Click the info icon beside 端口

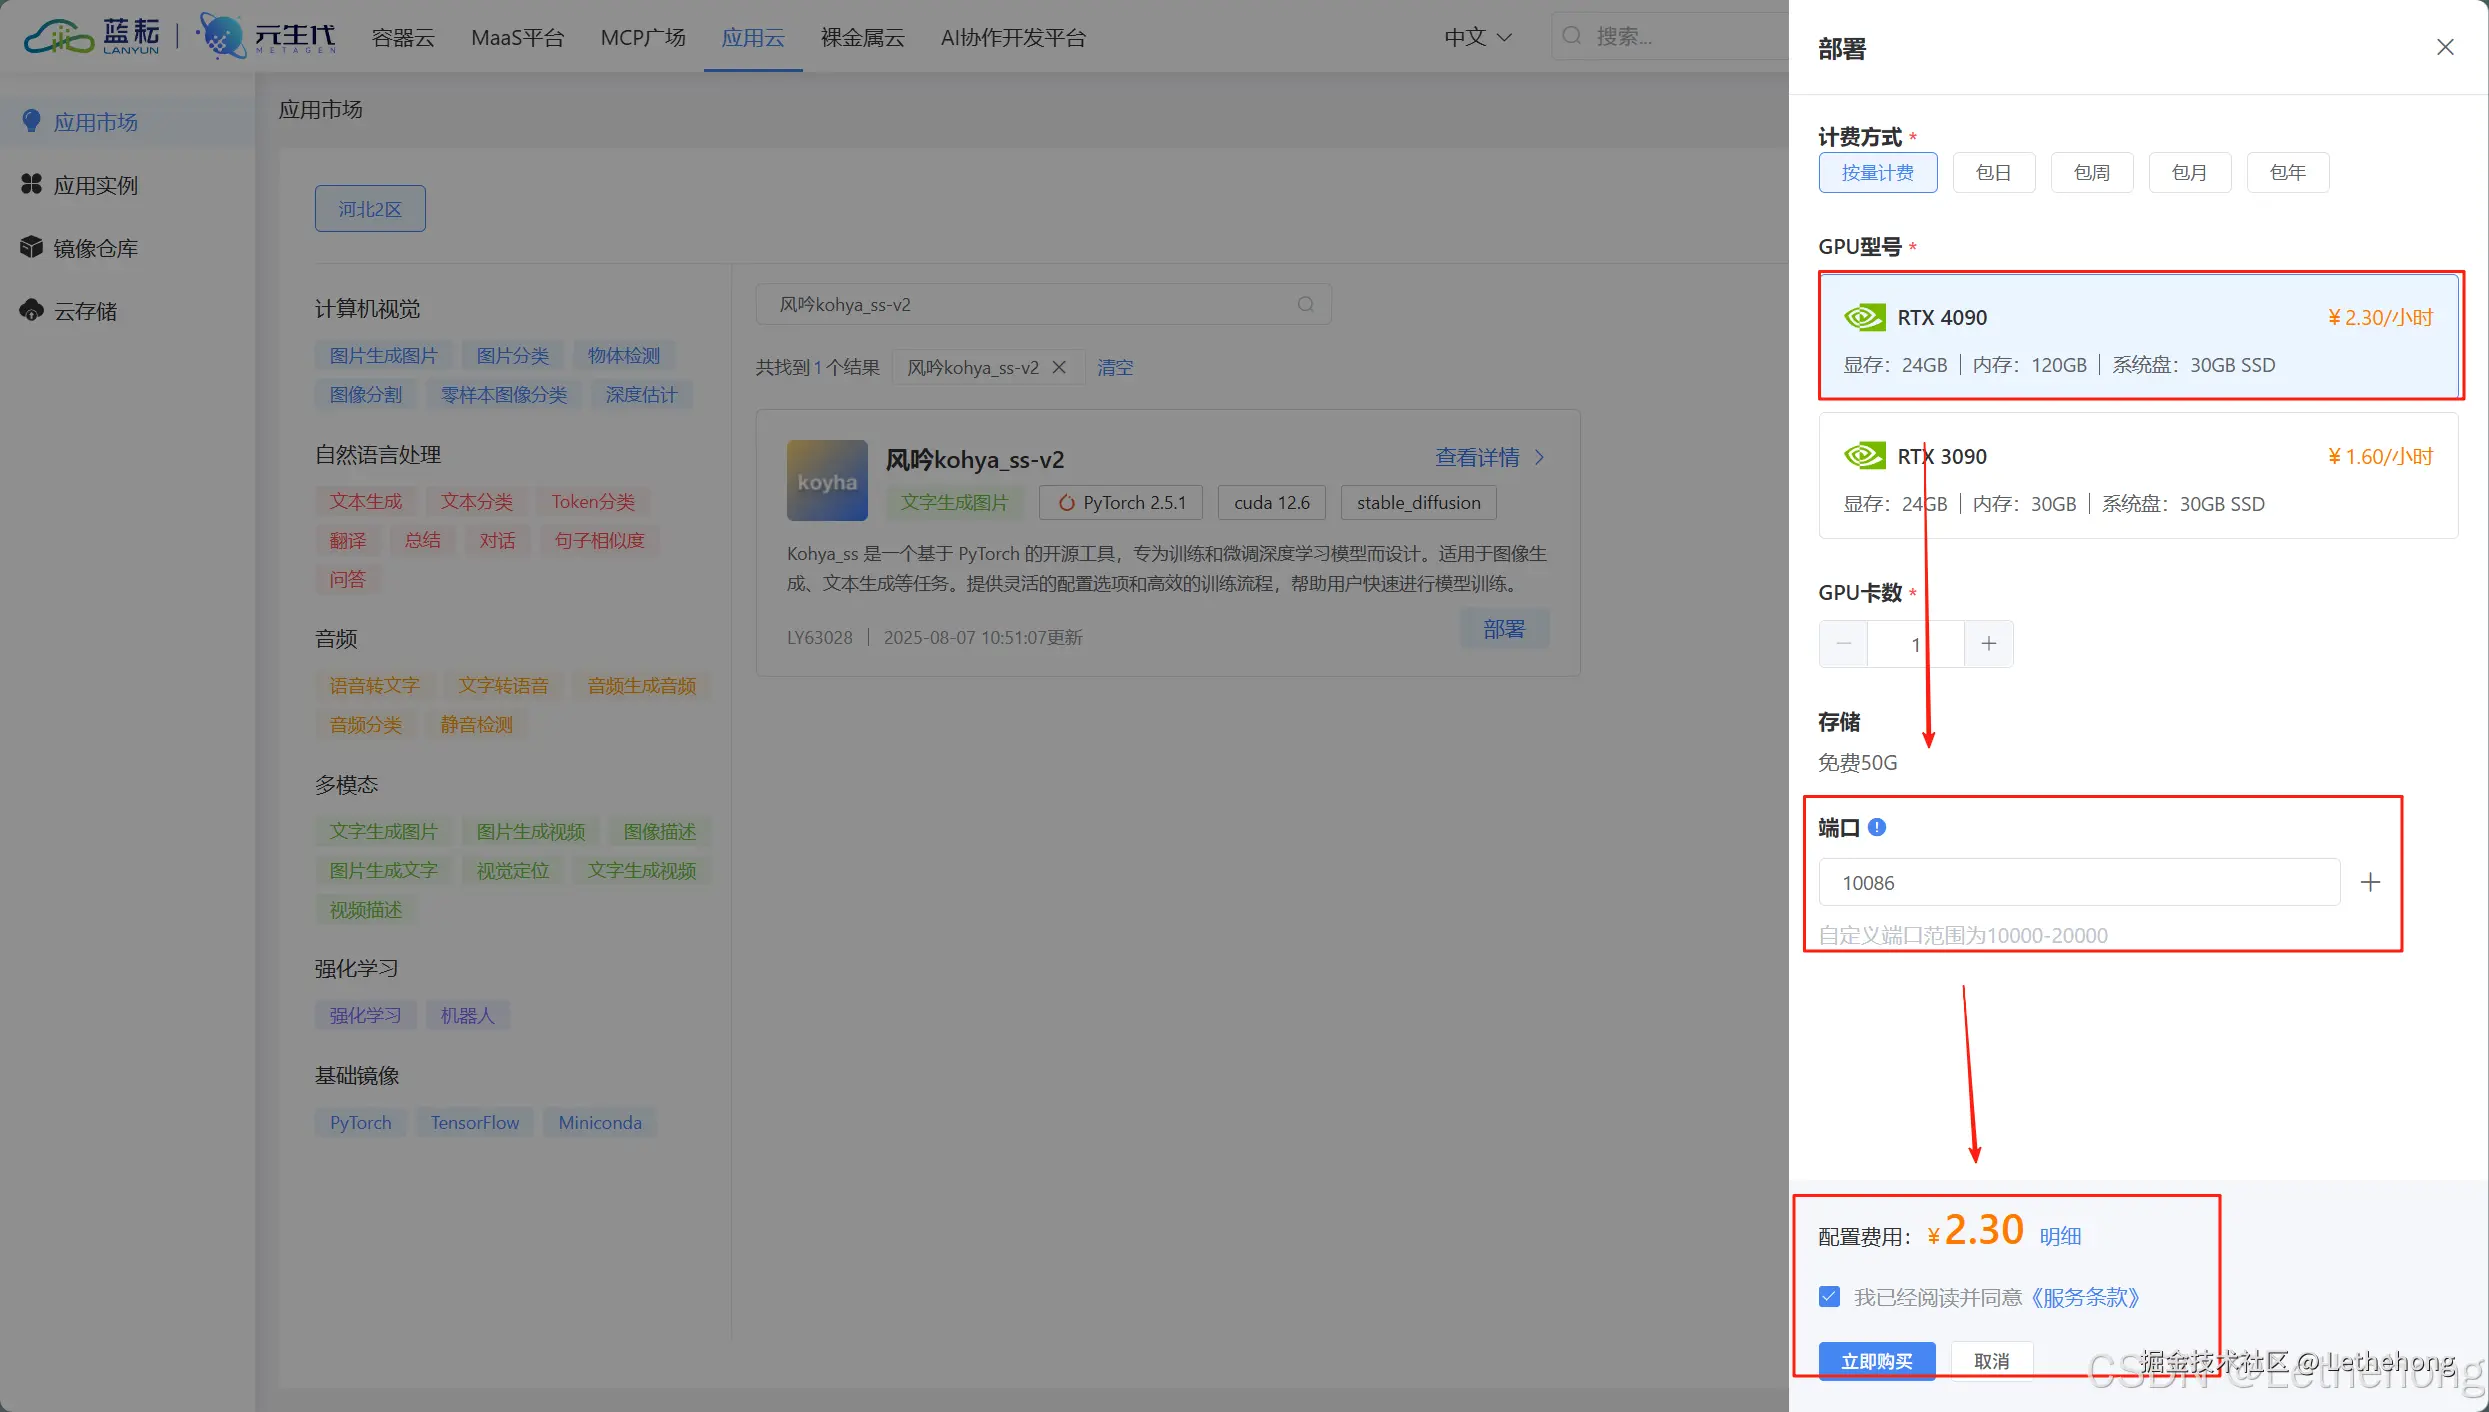[1877, 827]
